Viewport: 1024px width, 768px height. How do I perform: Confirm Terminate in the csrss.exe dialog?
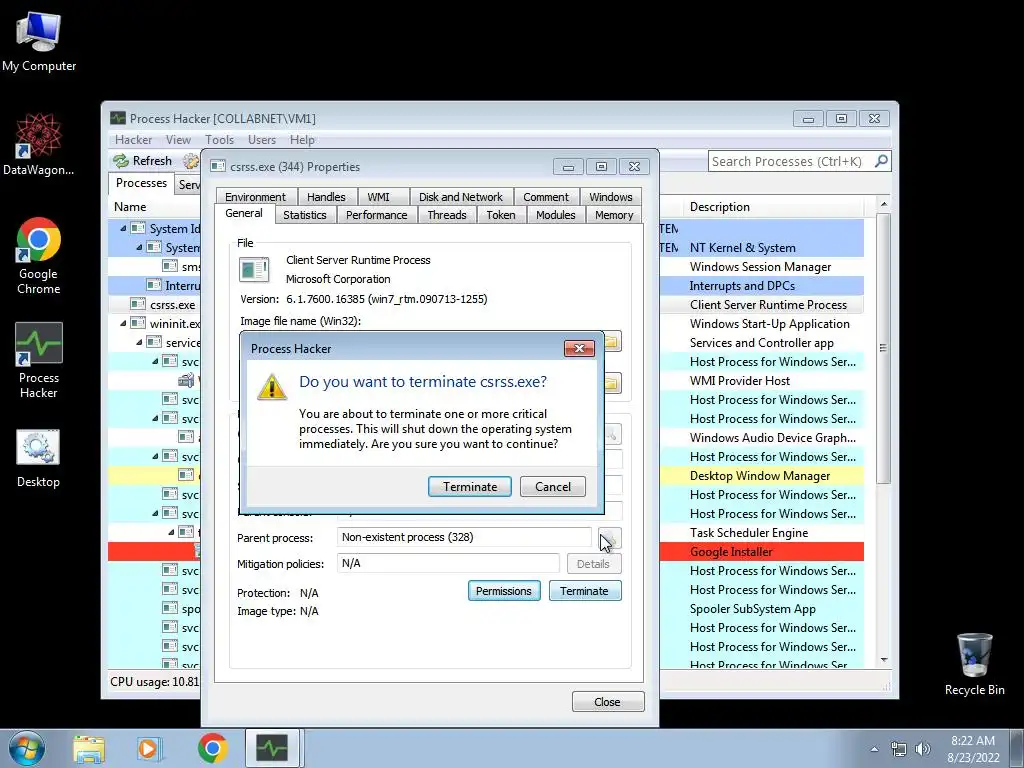[470, 487]
